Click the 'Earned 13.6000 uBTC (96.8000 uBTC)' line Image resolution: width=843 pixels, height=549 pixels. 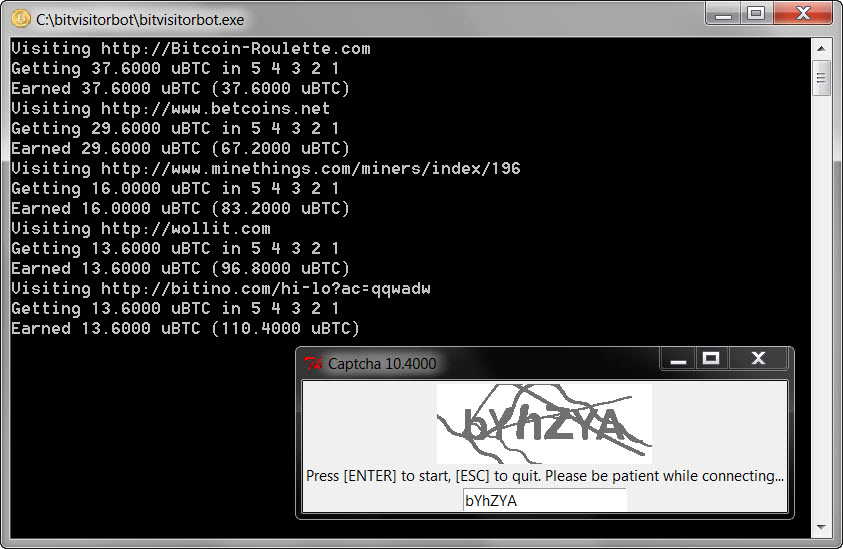(180, 269)
